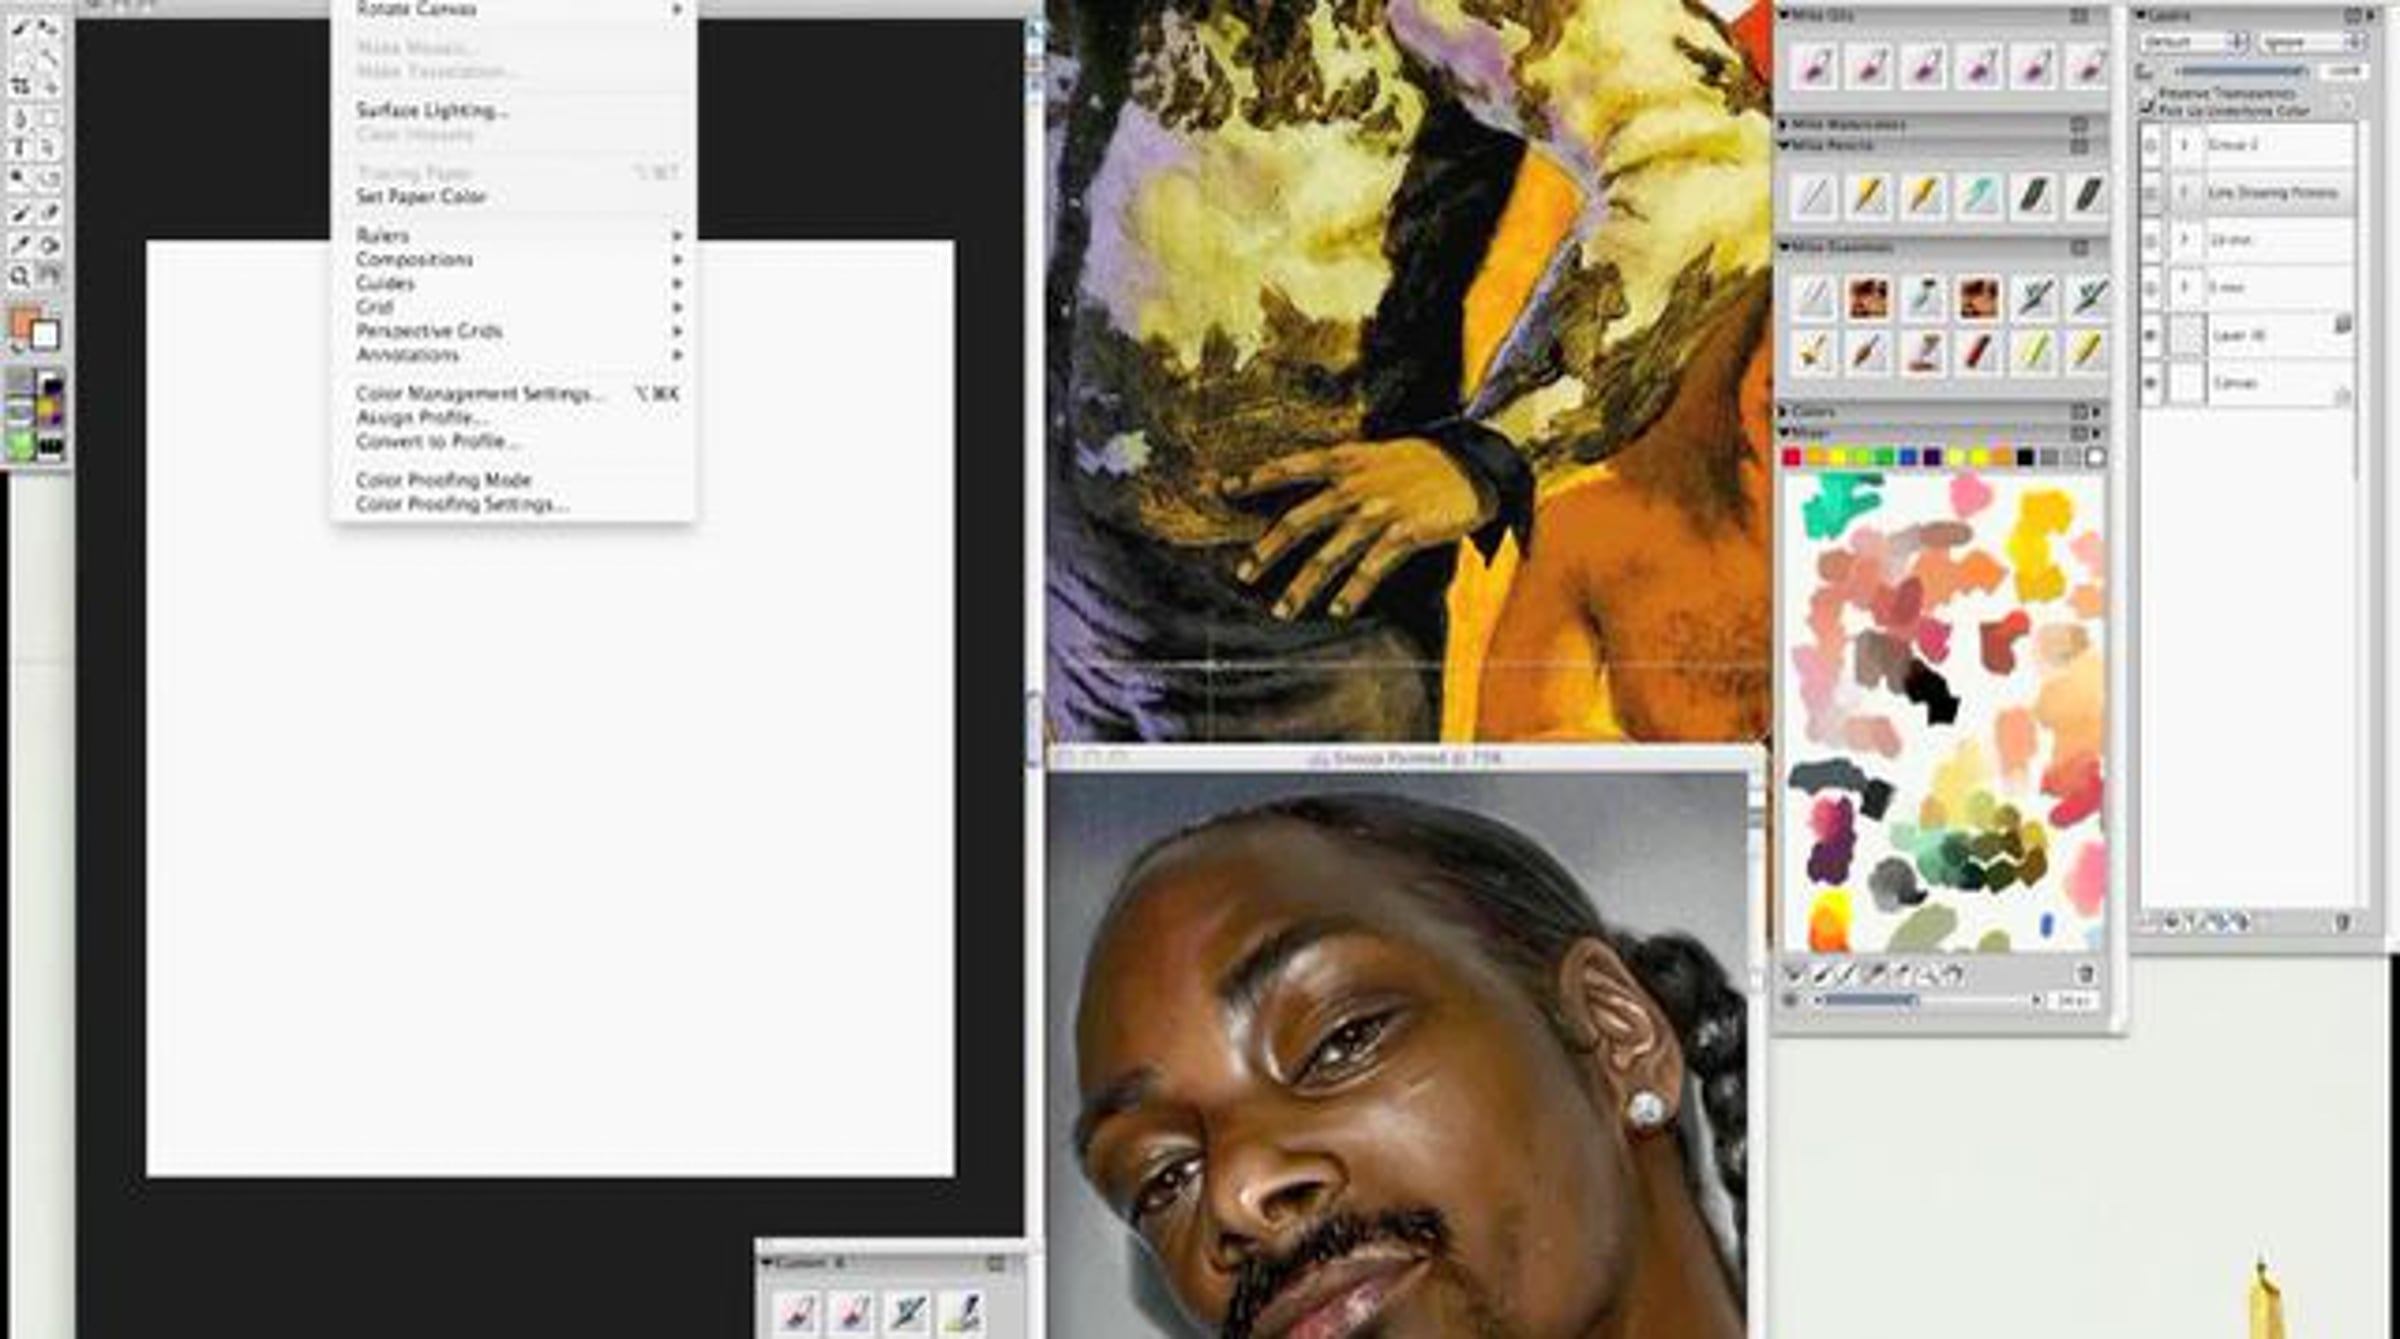Pick first pencil variant in Mike Pencils
Screen dimensions: 2400x1339
pos(1814,195)
